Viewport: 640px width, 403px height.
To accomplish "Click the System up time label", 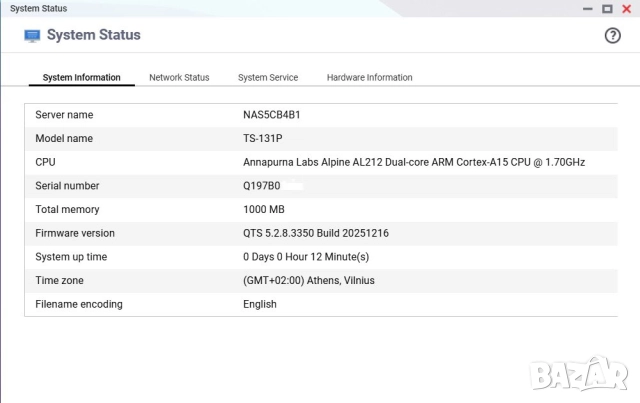I will click(x=71, y=257).
